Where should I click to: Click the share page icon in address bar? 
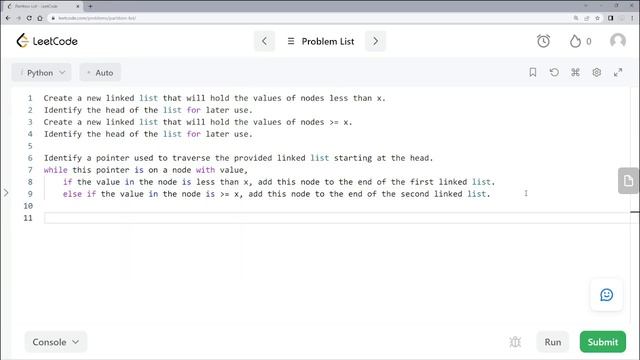587,18
